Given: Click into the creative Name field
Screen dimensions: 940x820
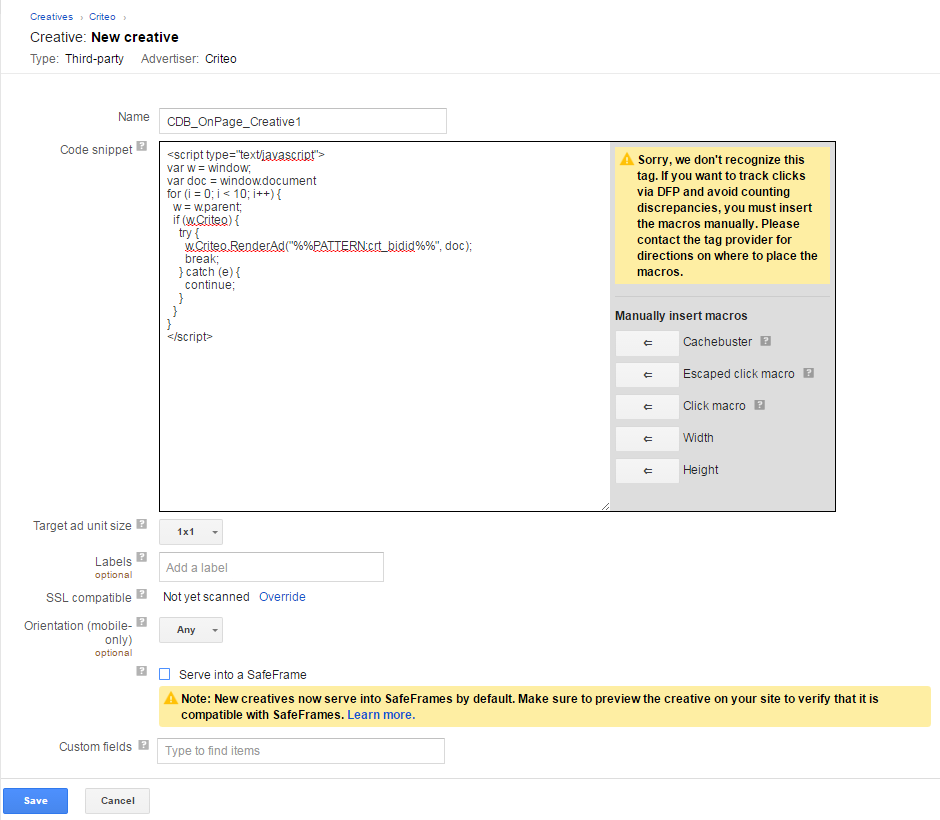Looking at the screenshot, I should 303,121.
